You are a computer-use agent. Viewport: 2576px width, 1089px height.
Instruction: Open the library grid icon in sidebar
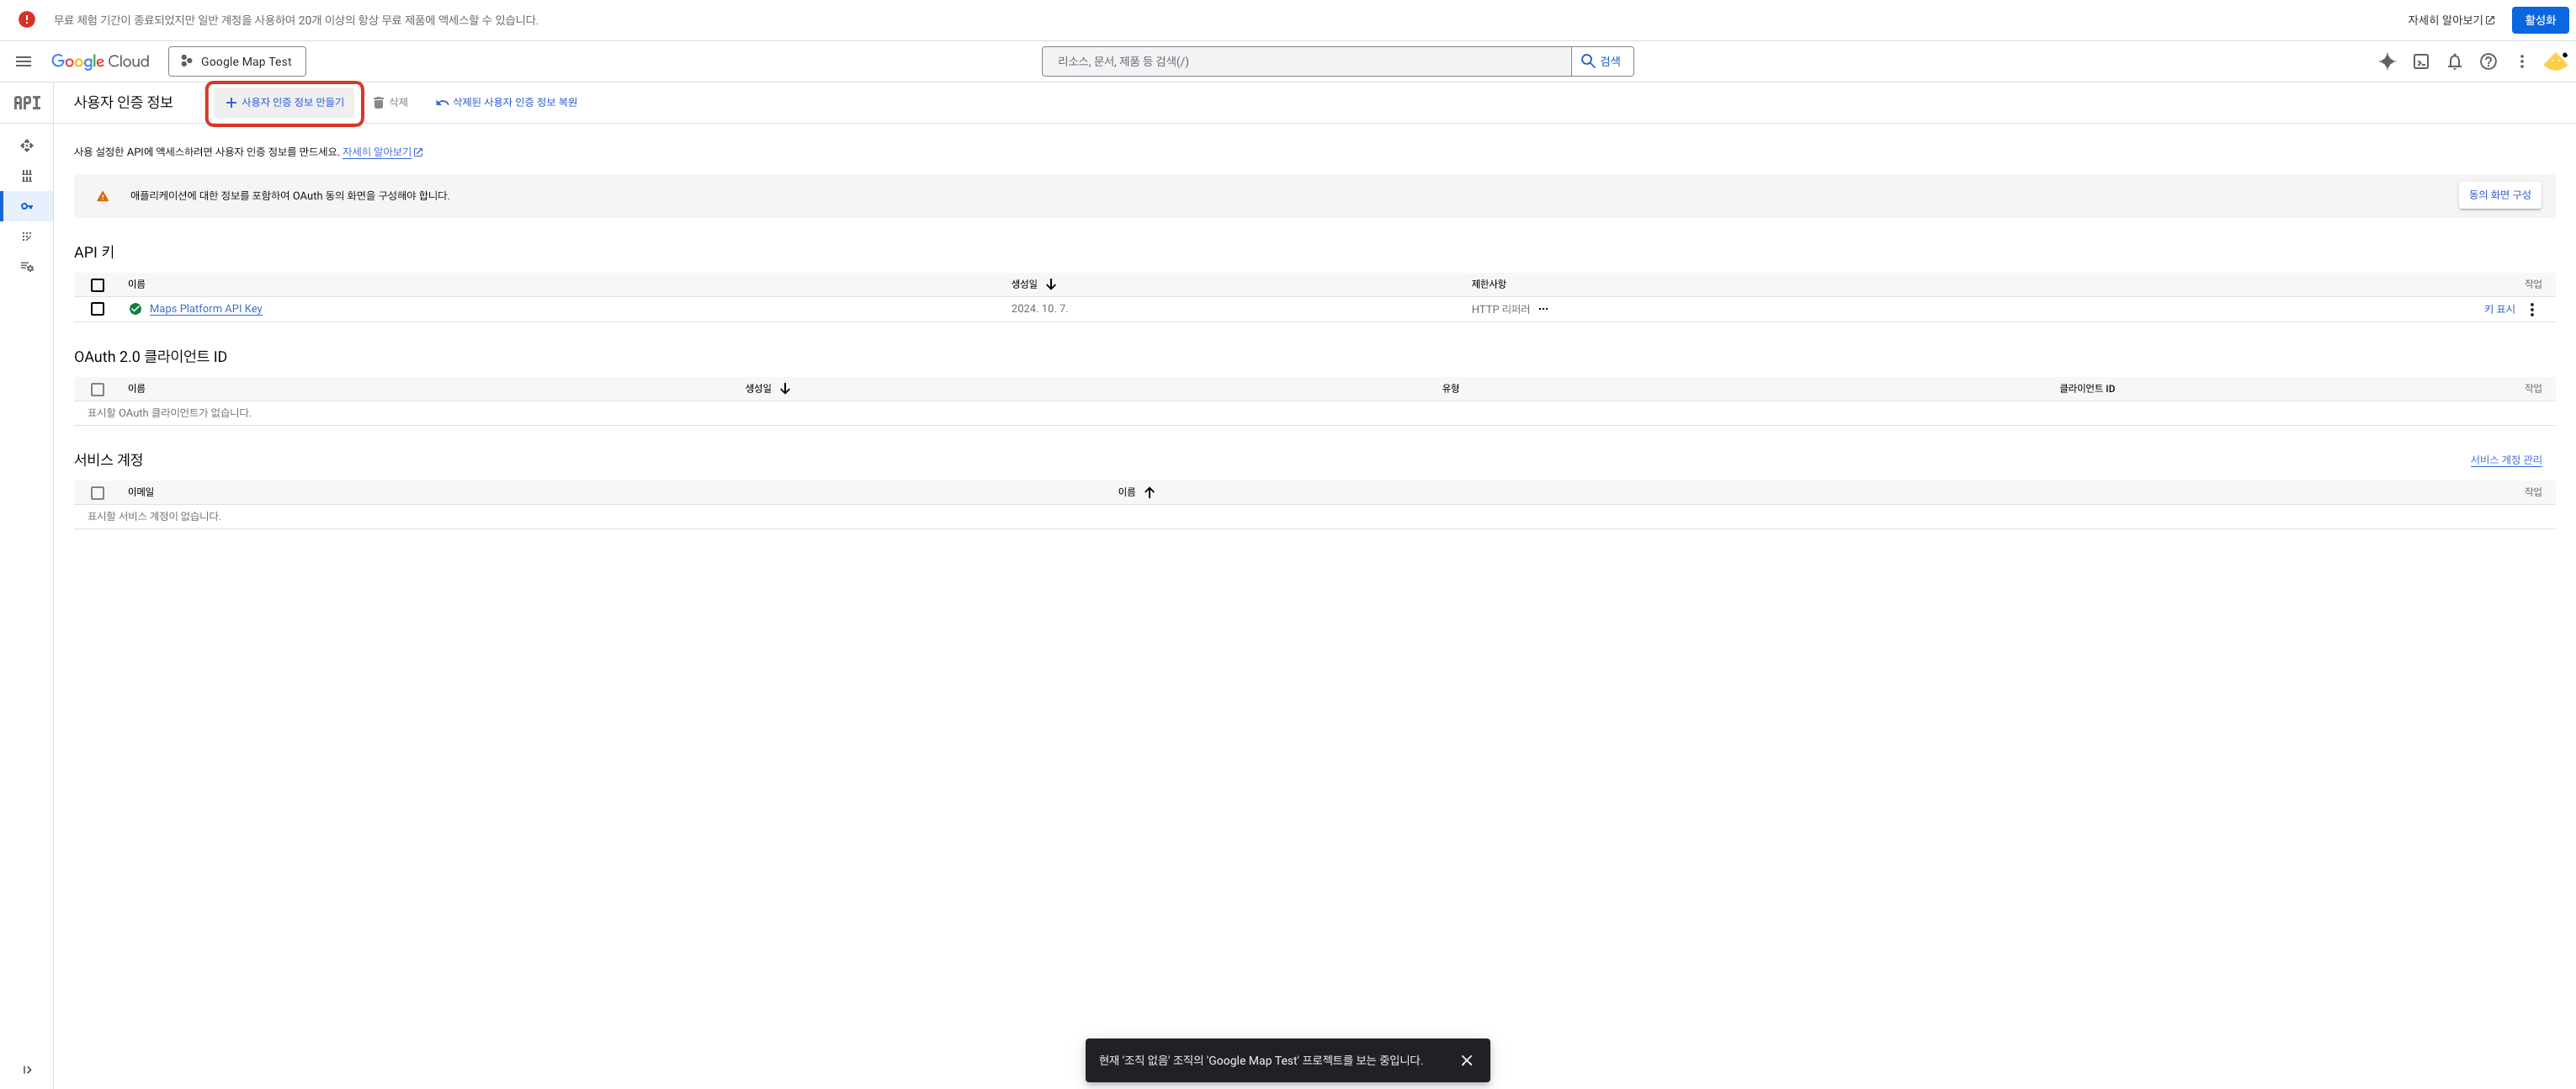tap(27, 176)
